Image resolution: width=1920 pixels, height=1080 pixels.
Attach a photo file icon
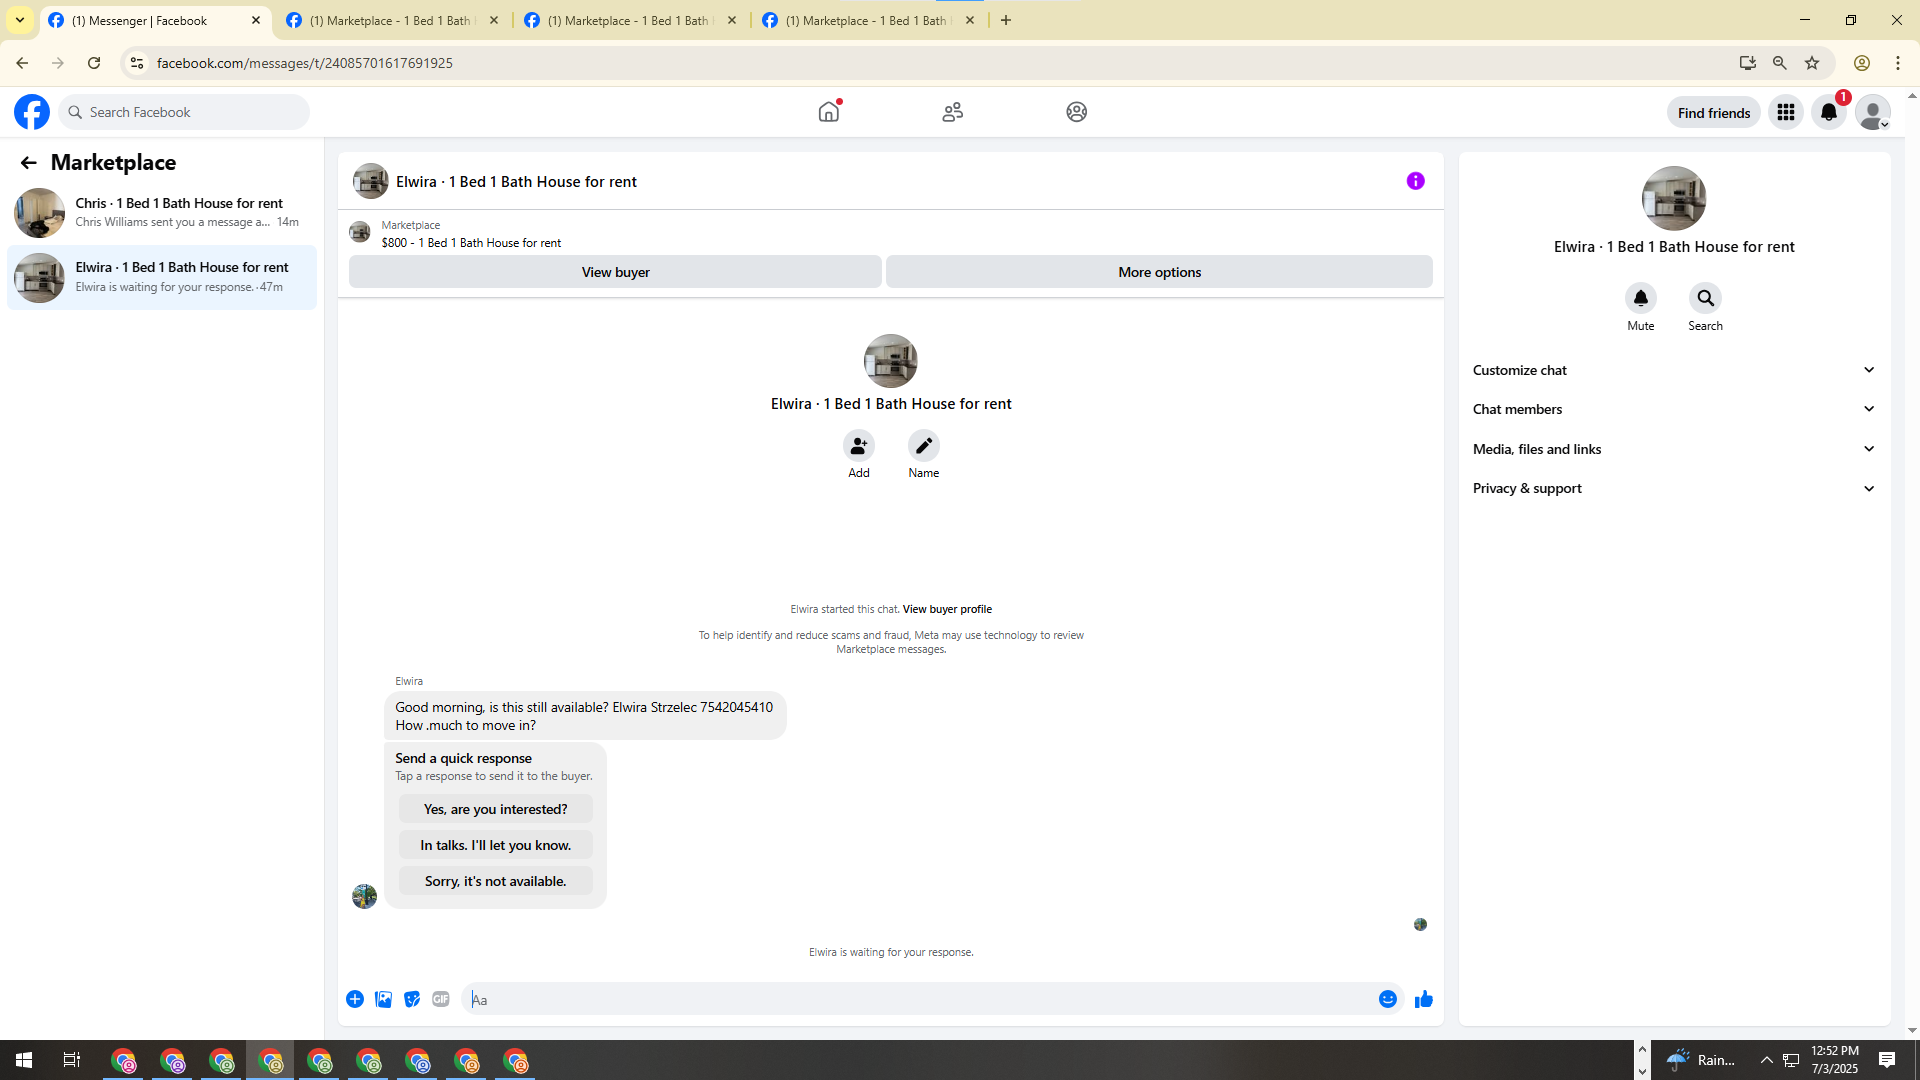383,999
